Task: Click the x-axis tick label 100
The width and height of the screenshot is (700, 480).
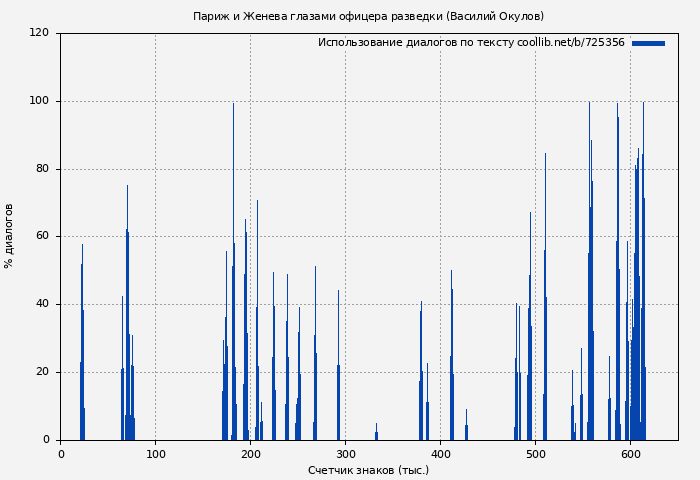Action: (155, 454)
